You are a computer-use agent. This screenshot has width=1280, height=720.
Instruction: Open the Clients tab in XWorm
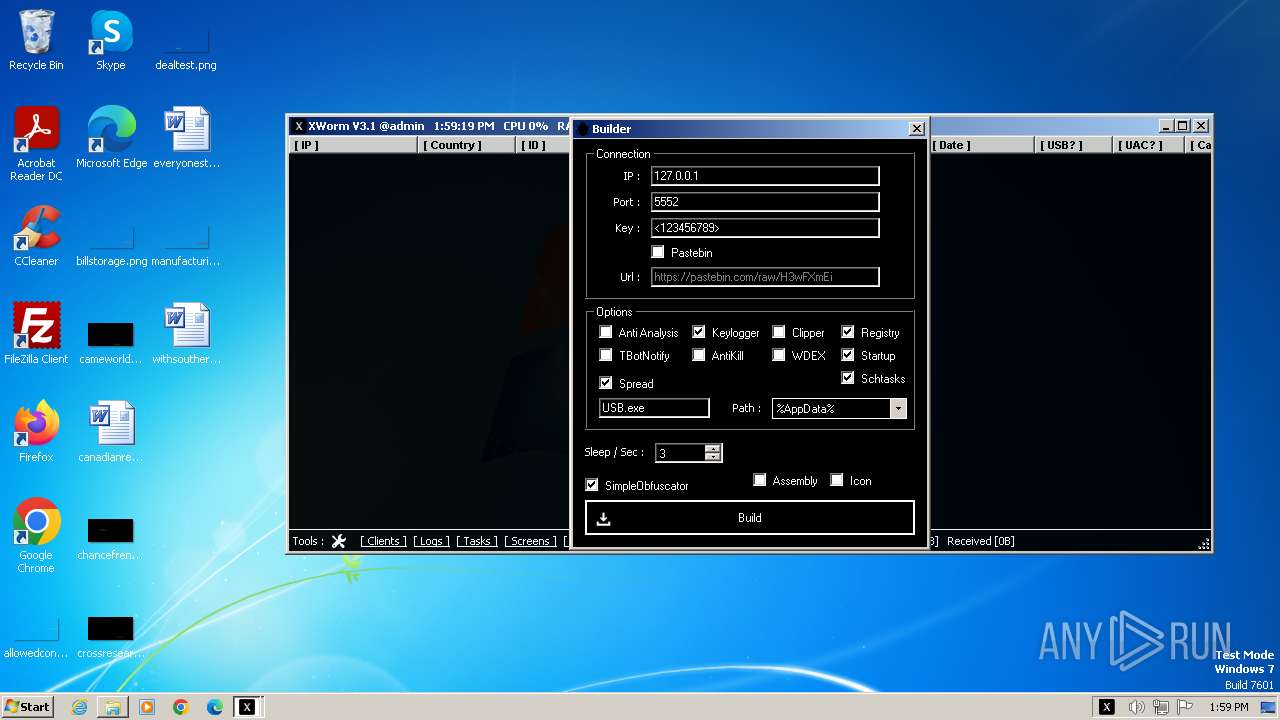[x=383, y=541]
